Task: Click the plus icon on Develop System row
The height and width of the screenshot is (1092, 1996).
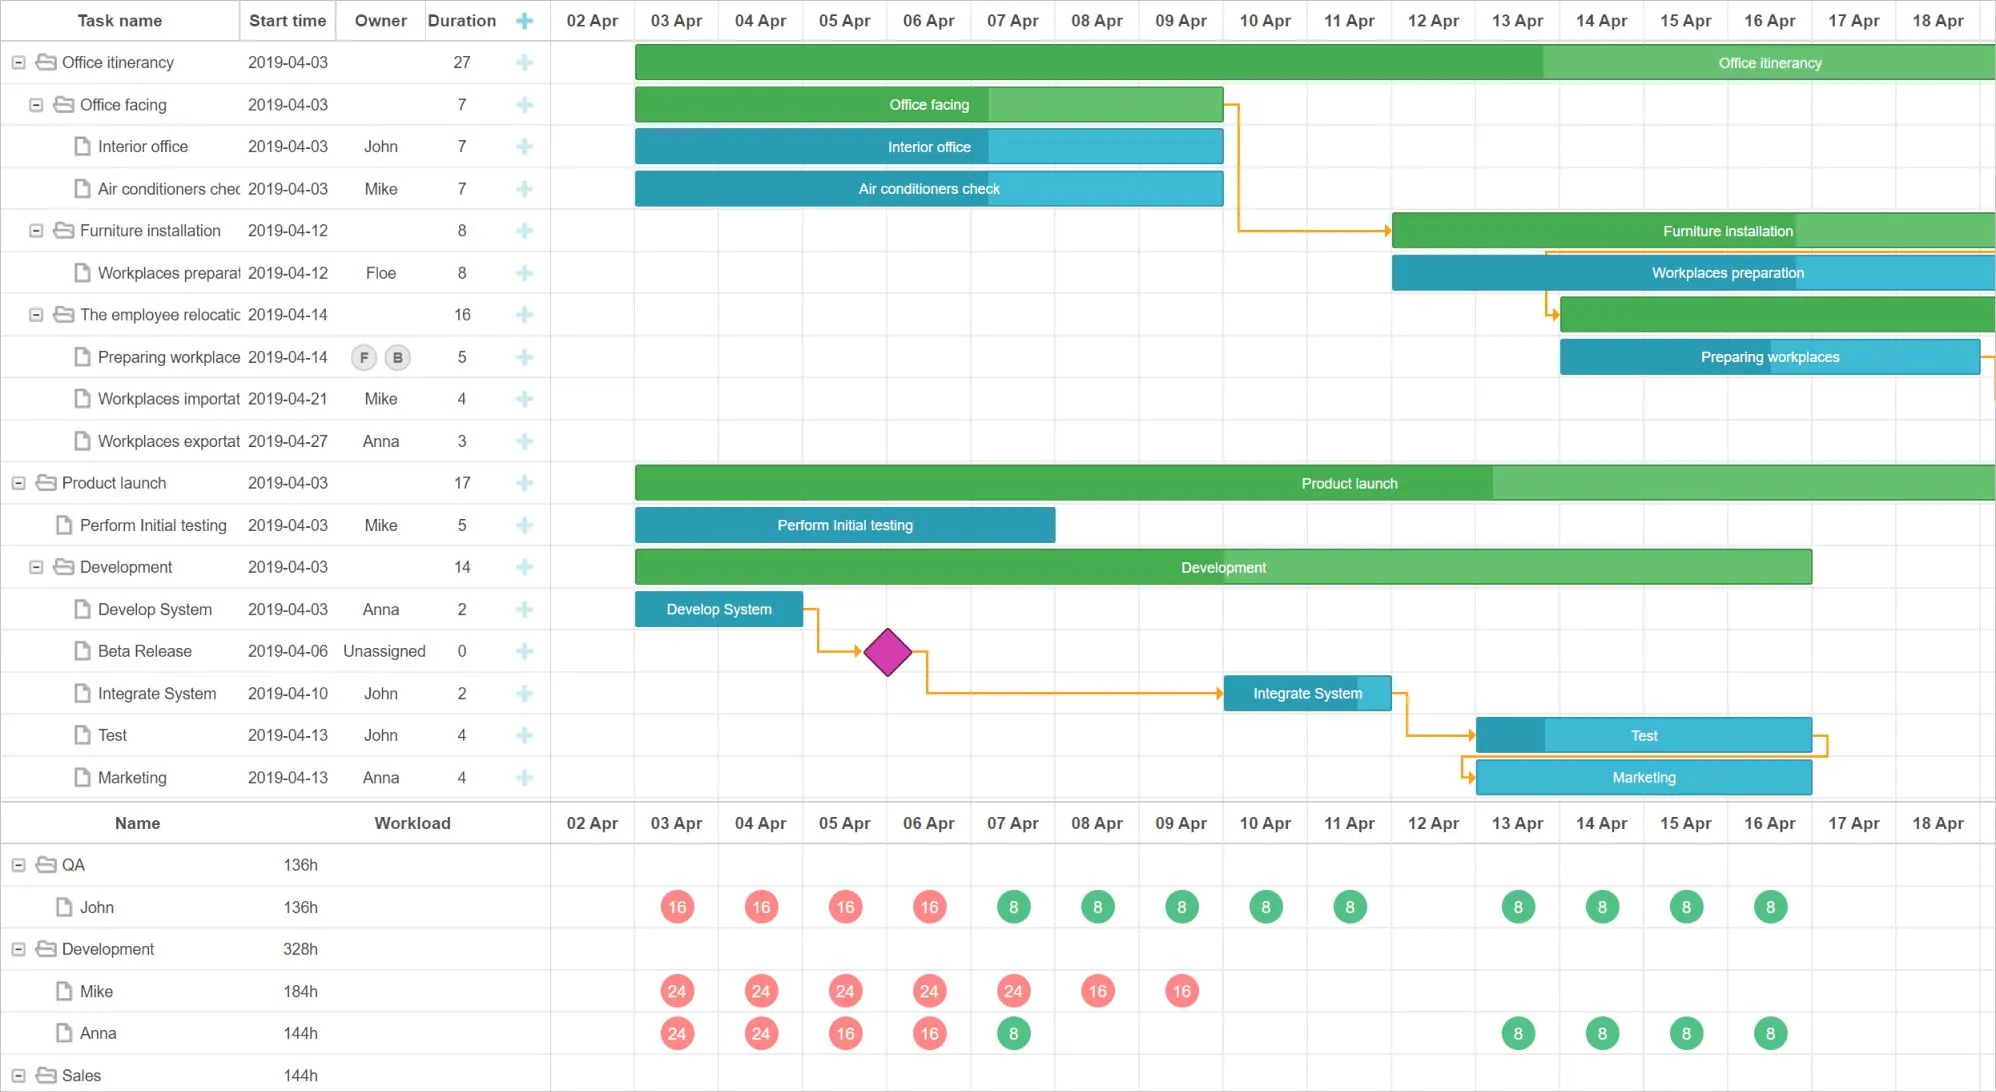Action: [524, 609]
